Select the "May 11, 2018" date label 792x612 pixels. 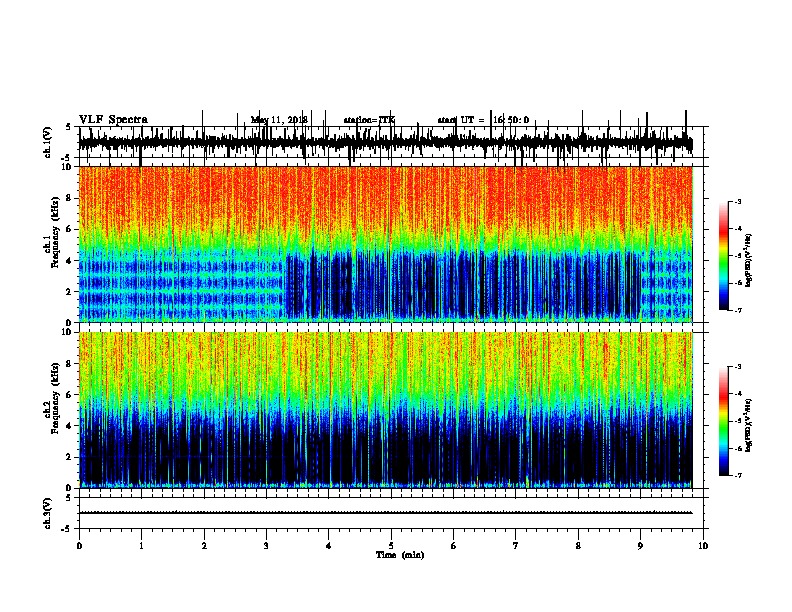pos(279,120)
